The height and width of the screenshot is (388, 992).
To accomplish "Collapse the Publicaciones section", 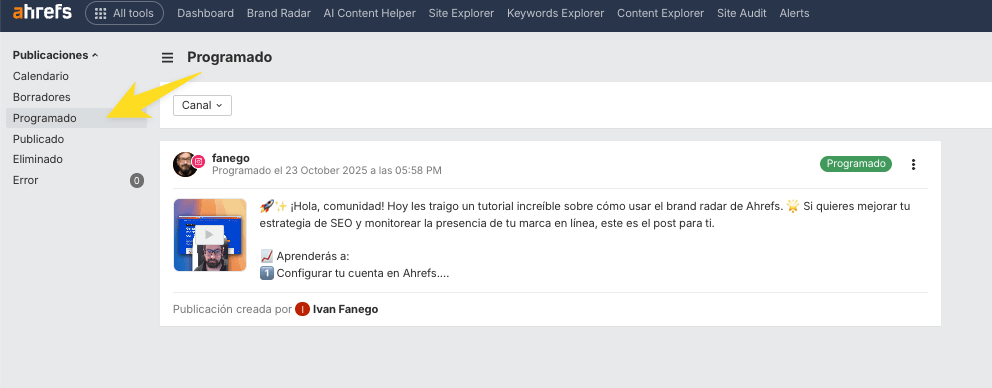I will (x=56, y=55).
